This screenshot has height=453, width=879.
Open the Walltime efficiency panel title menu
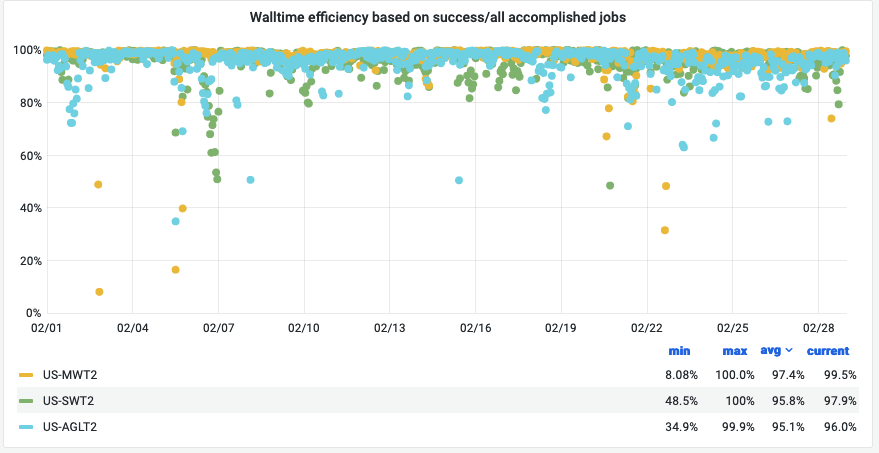tap(439, 17)
